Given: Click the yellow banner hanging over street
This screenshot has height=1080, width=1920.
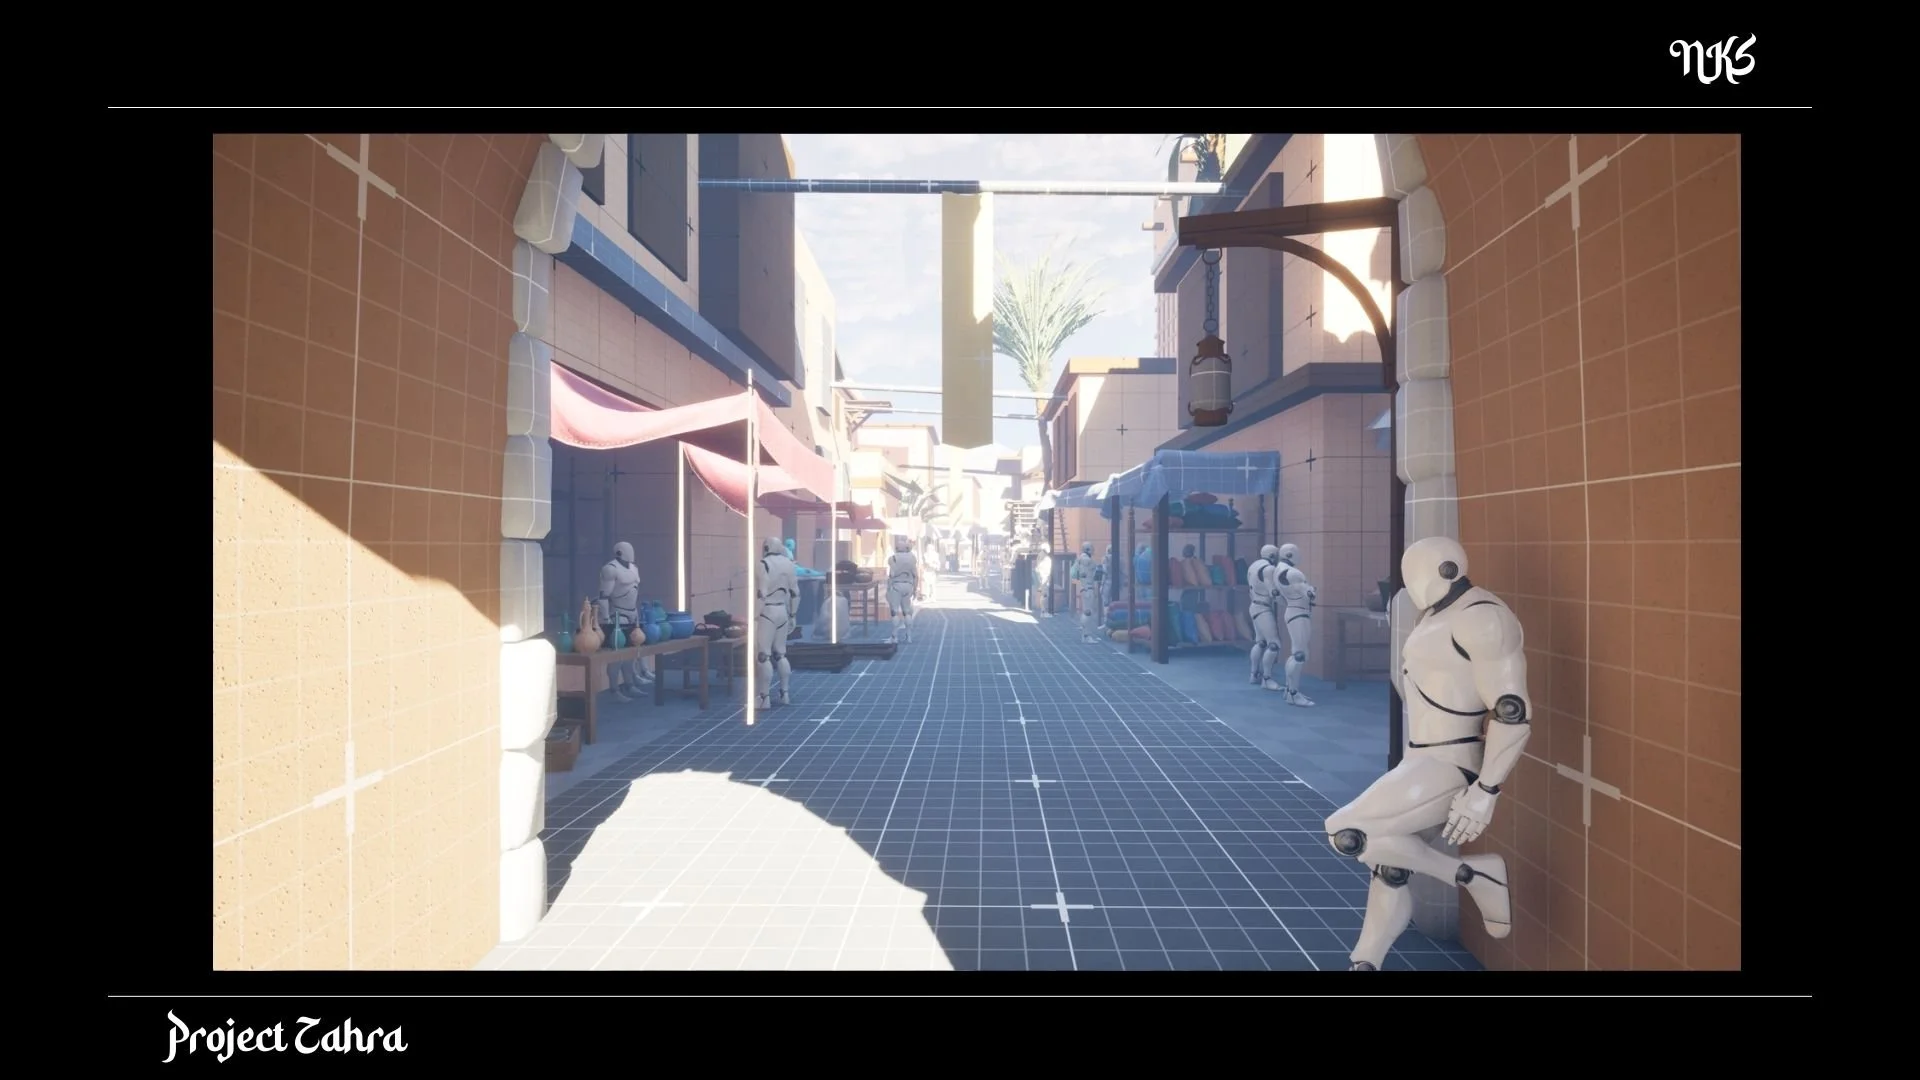Looking at the screenshot, I should (967, 320).
